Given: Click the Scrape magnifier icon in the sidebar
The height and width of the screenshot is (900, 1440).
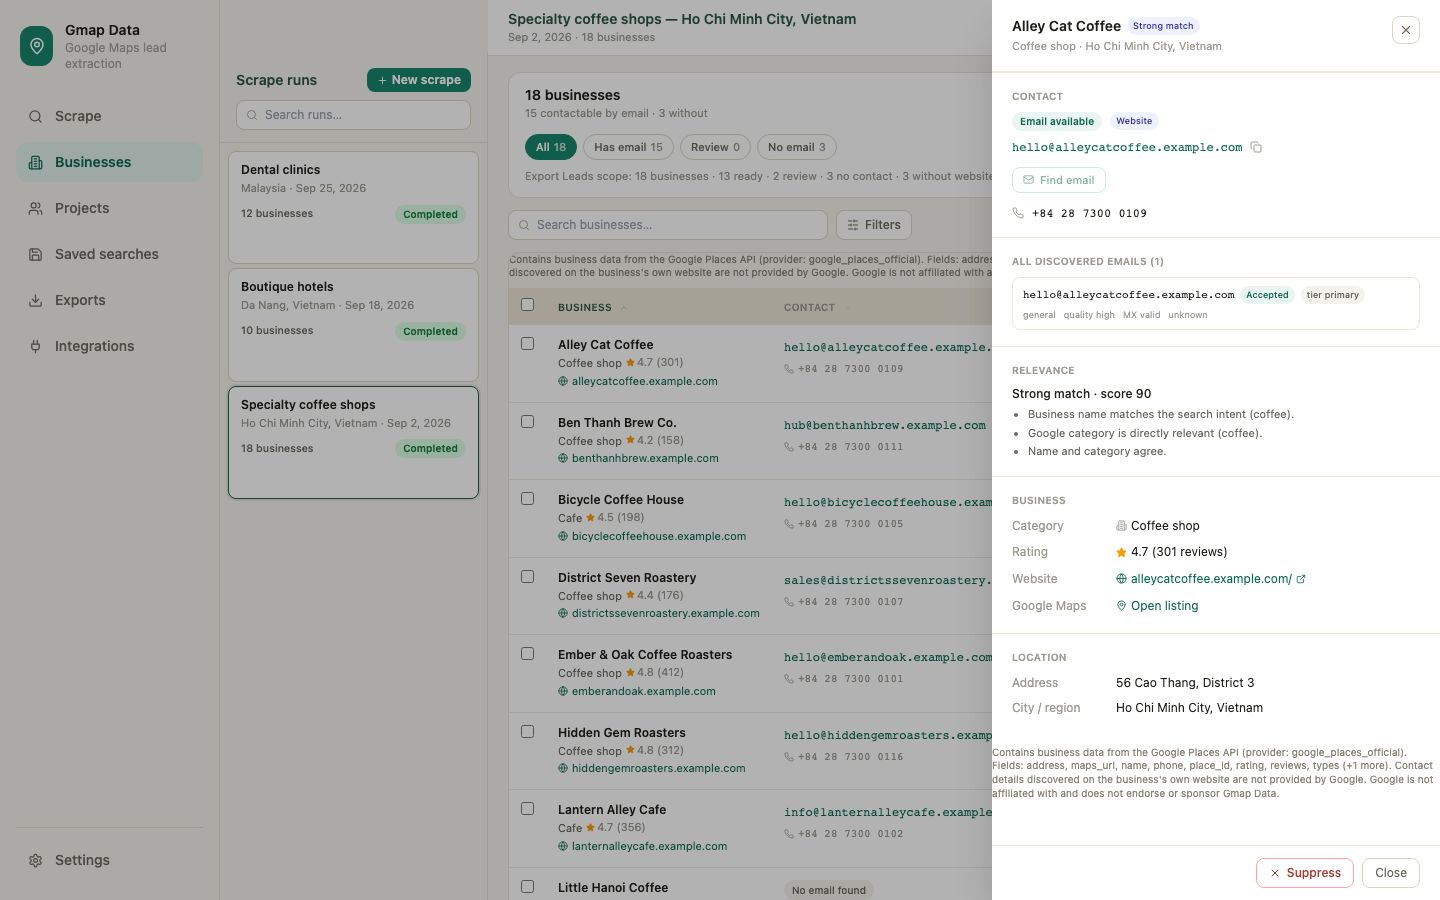Looking at the screenshot, I should [35, 116].
